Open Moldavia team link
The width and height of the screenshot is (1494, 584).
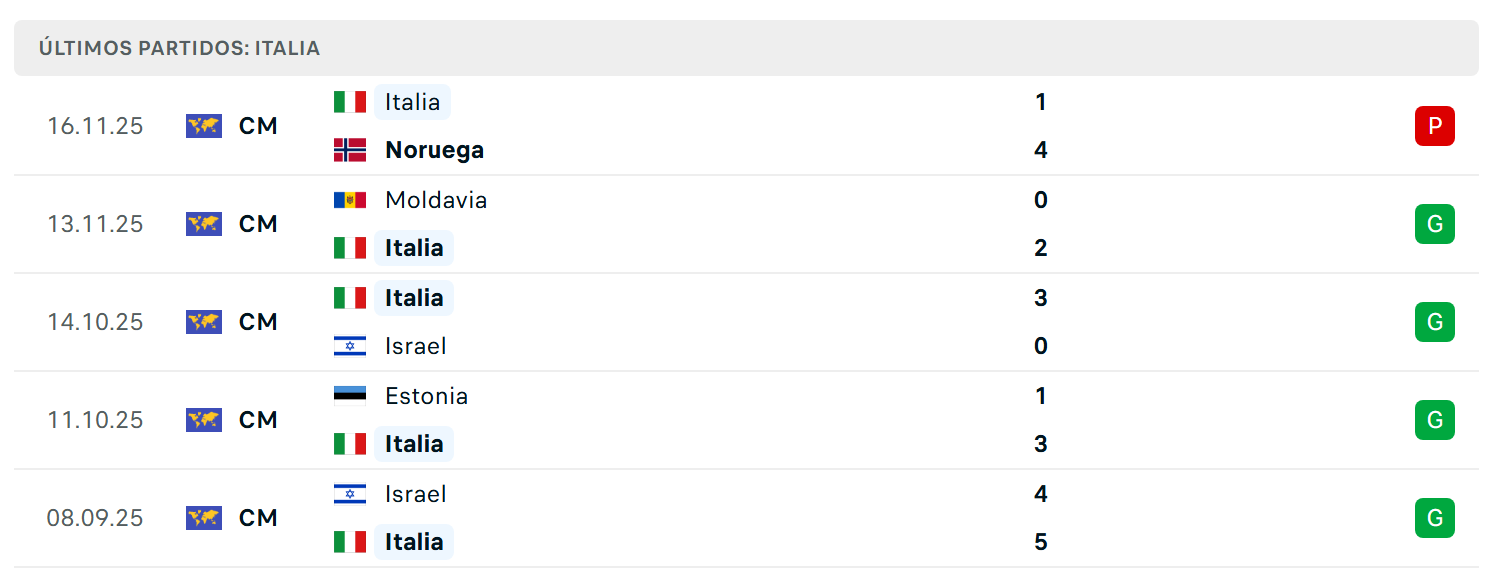[x=436, y=200]
